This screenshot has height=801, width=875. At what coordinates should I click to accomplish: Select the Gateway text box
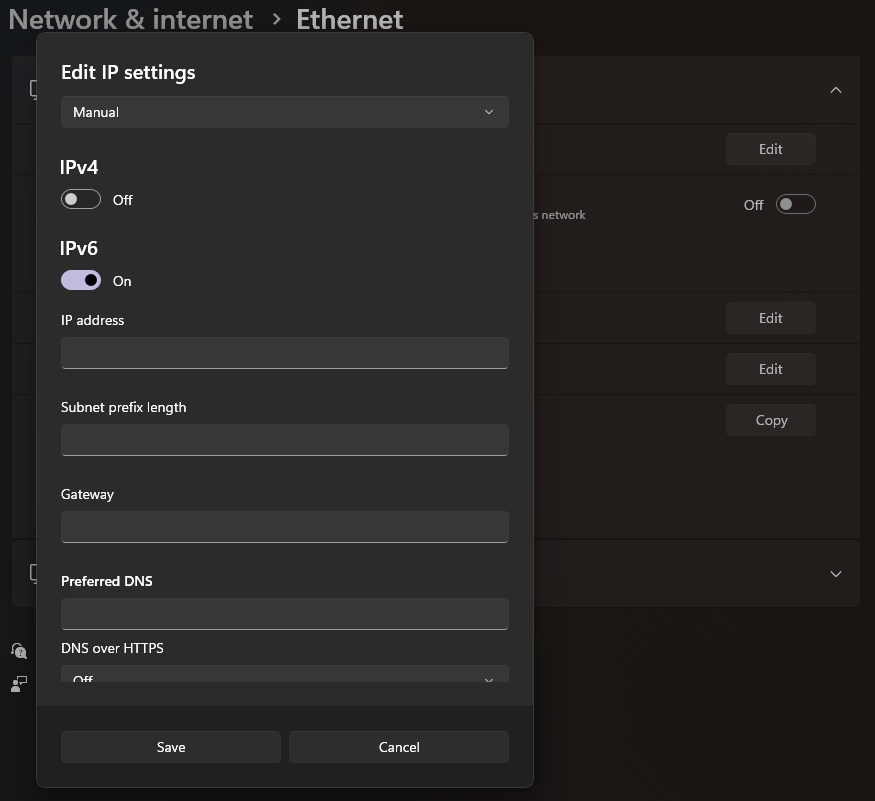click(285, 526)
